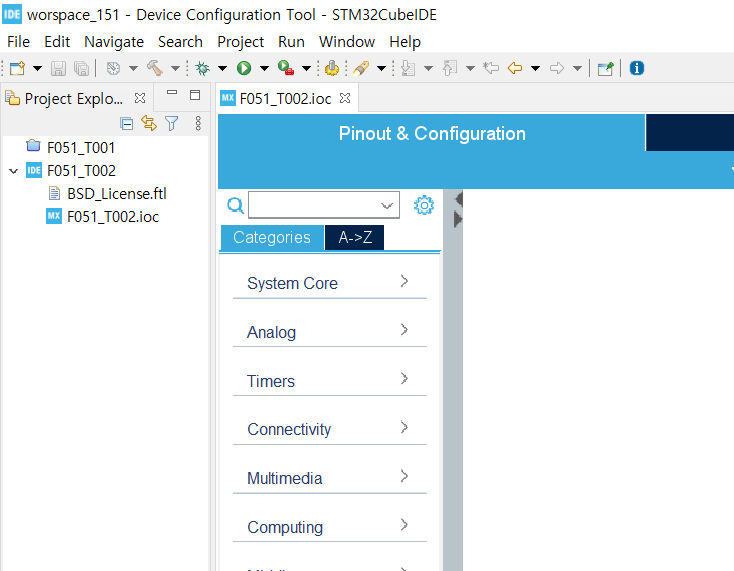Expand the Timers category

pos(330,380)
